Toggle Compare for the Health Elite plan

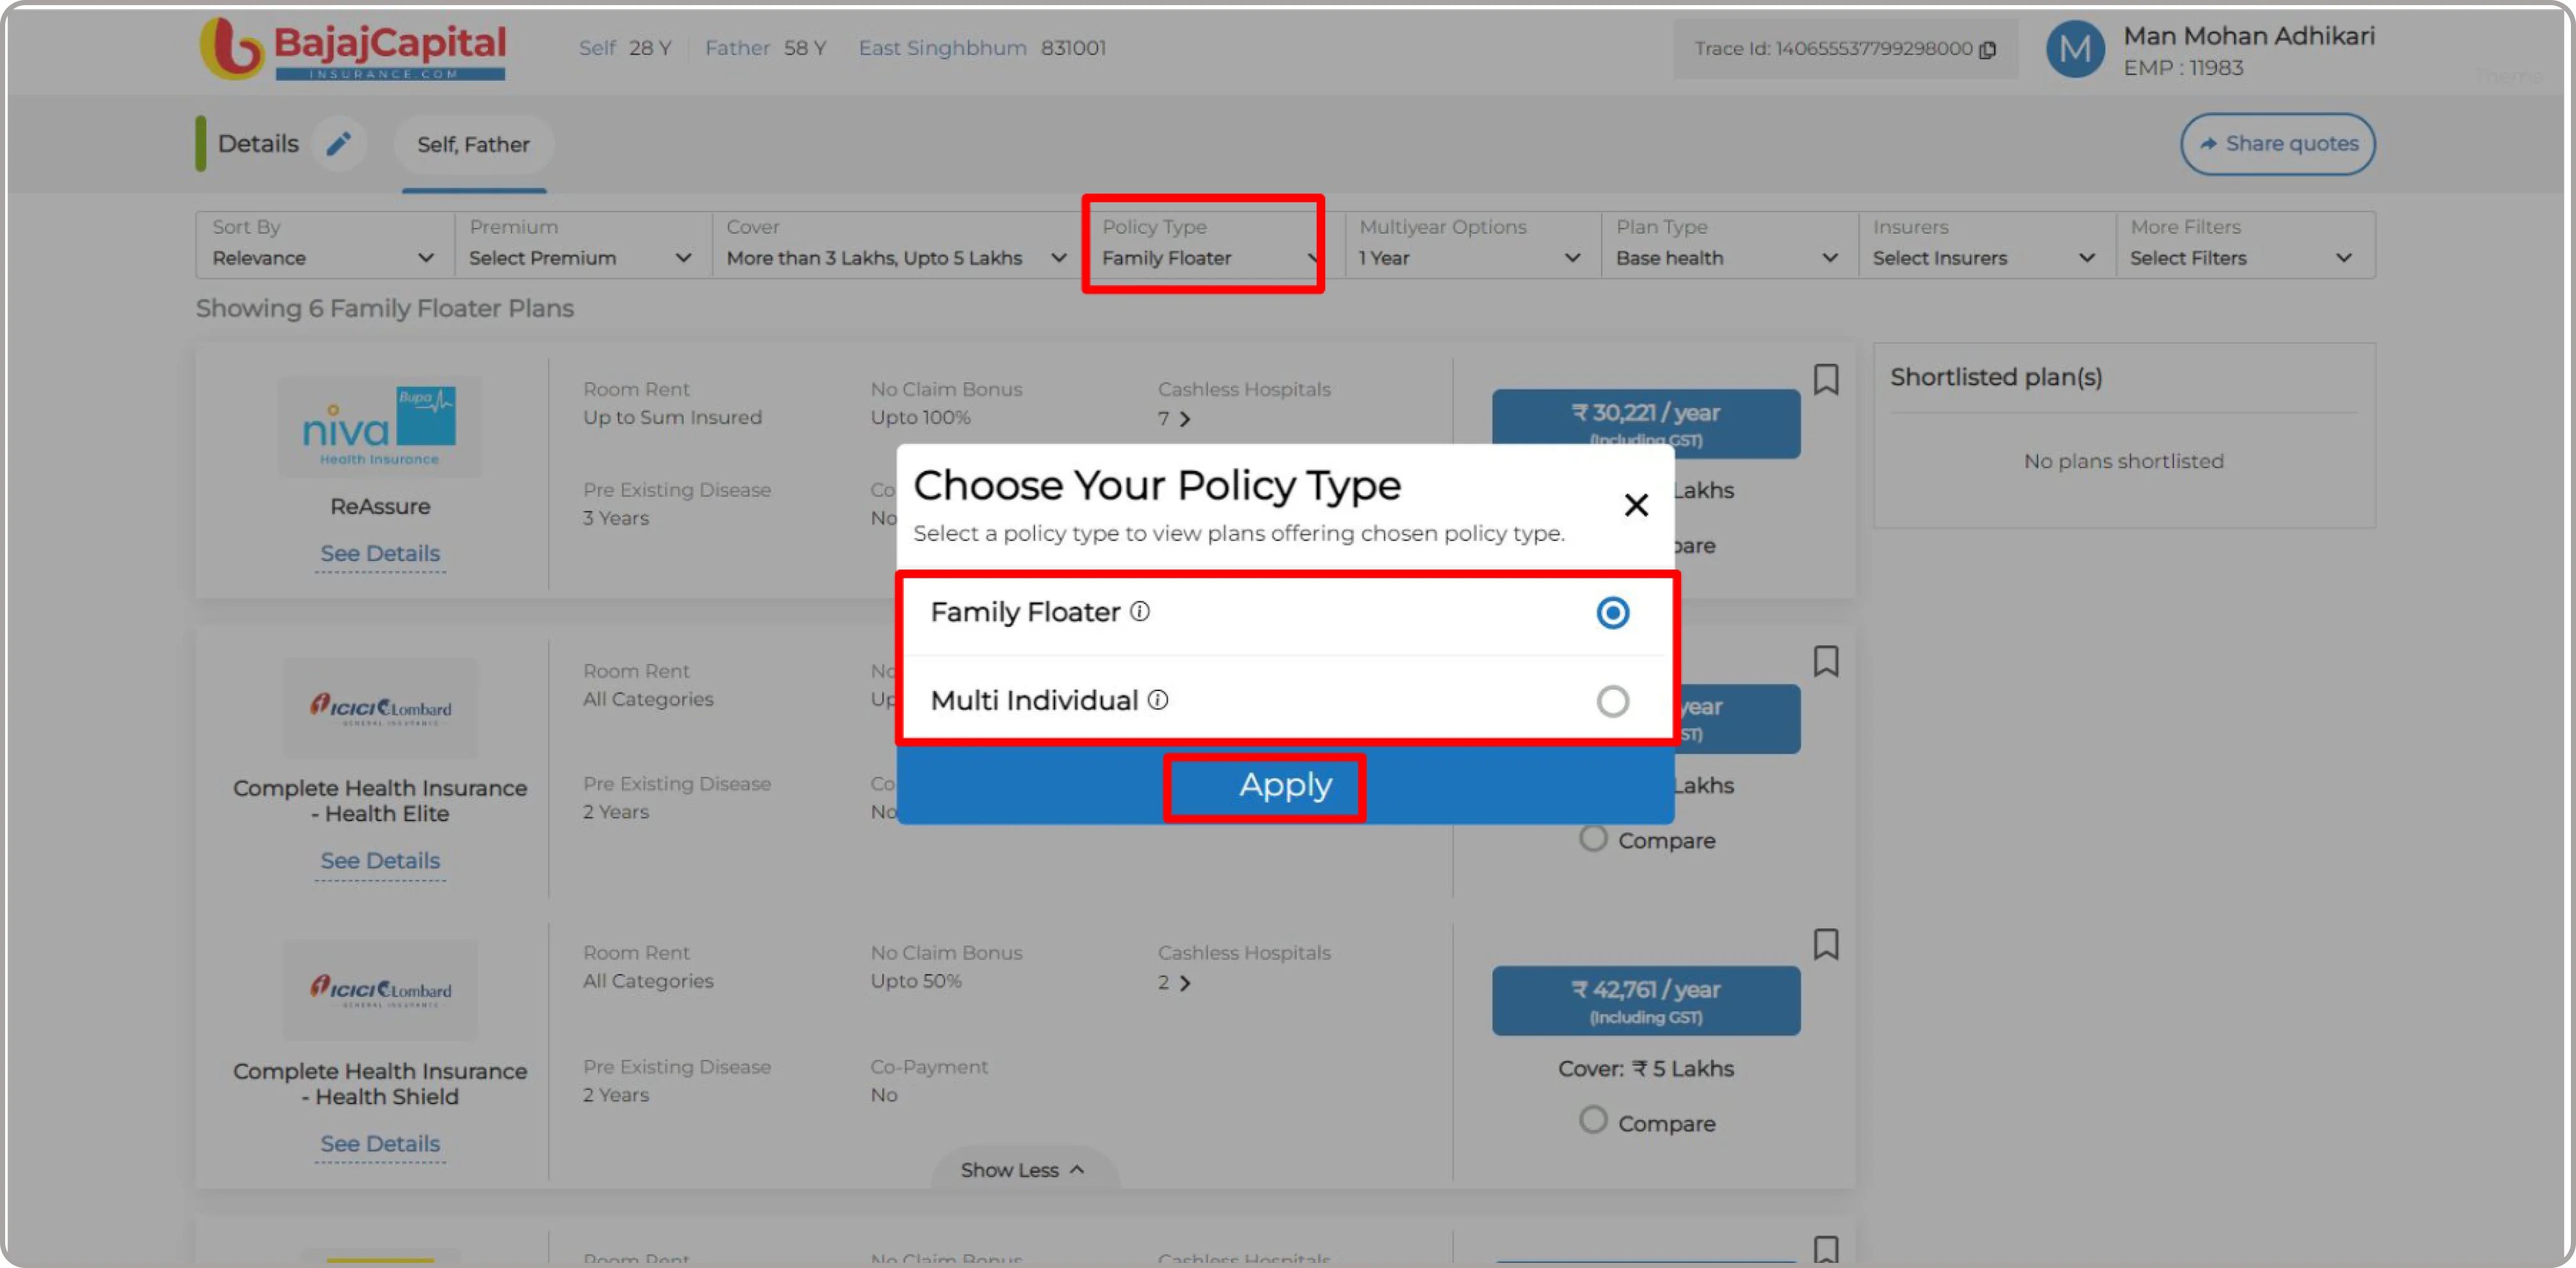click(1593, 838)
